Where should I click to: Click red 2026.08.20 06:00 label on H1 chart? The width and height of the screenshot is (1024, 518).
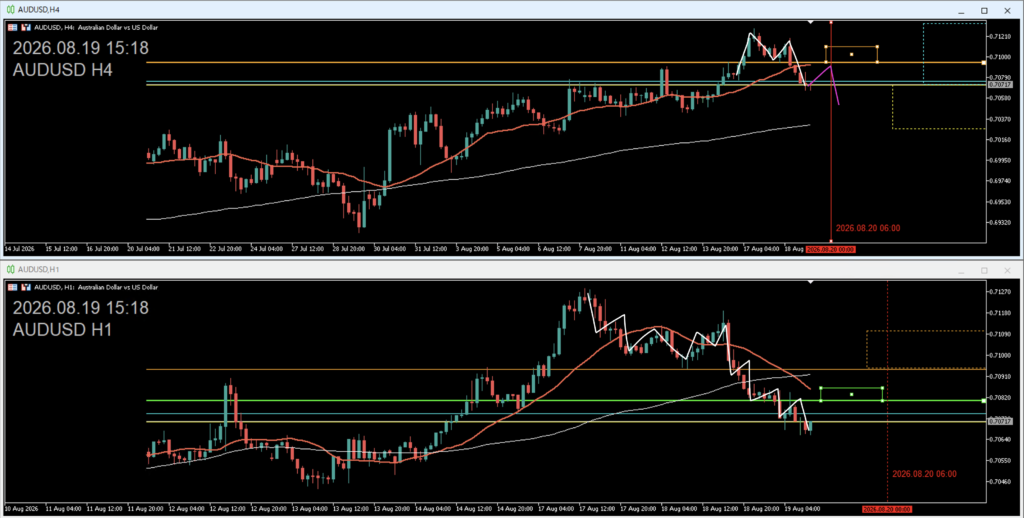(924, 474)
